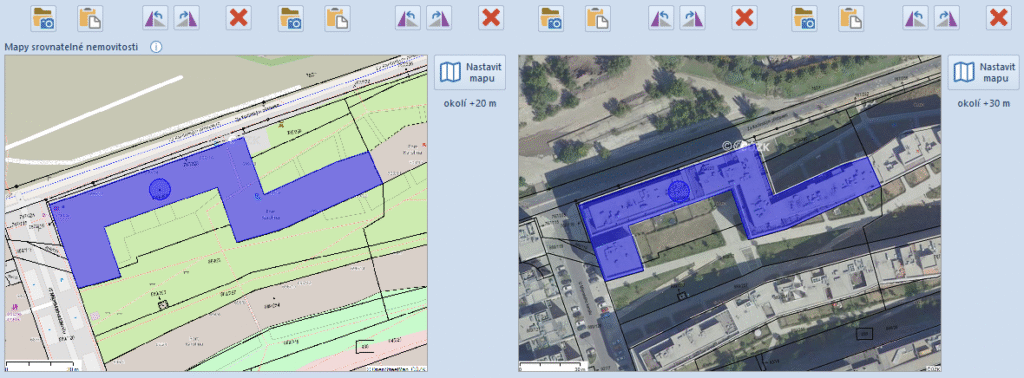Click the first load-image-from-folder icon
The image size is (1024, 378).
pyautogui.click(x=44, y=18)
